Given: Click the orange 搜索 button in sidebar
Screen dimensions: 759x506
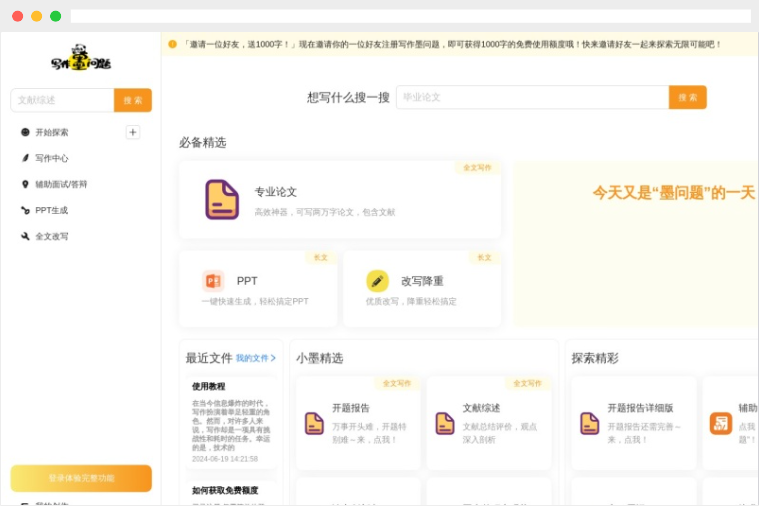Looking at the screenshot, I should coord(133,100).
